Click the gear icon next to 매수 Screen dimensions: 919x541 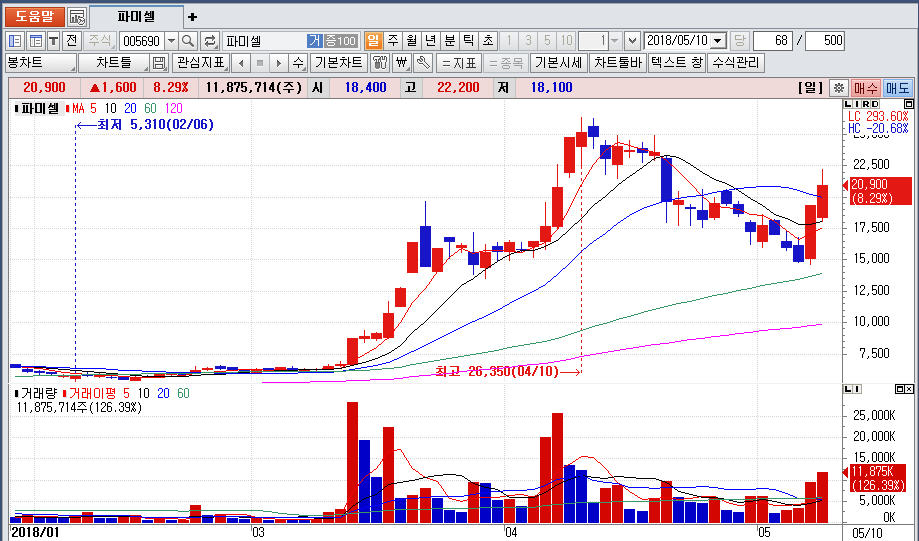[839, 88]
